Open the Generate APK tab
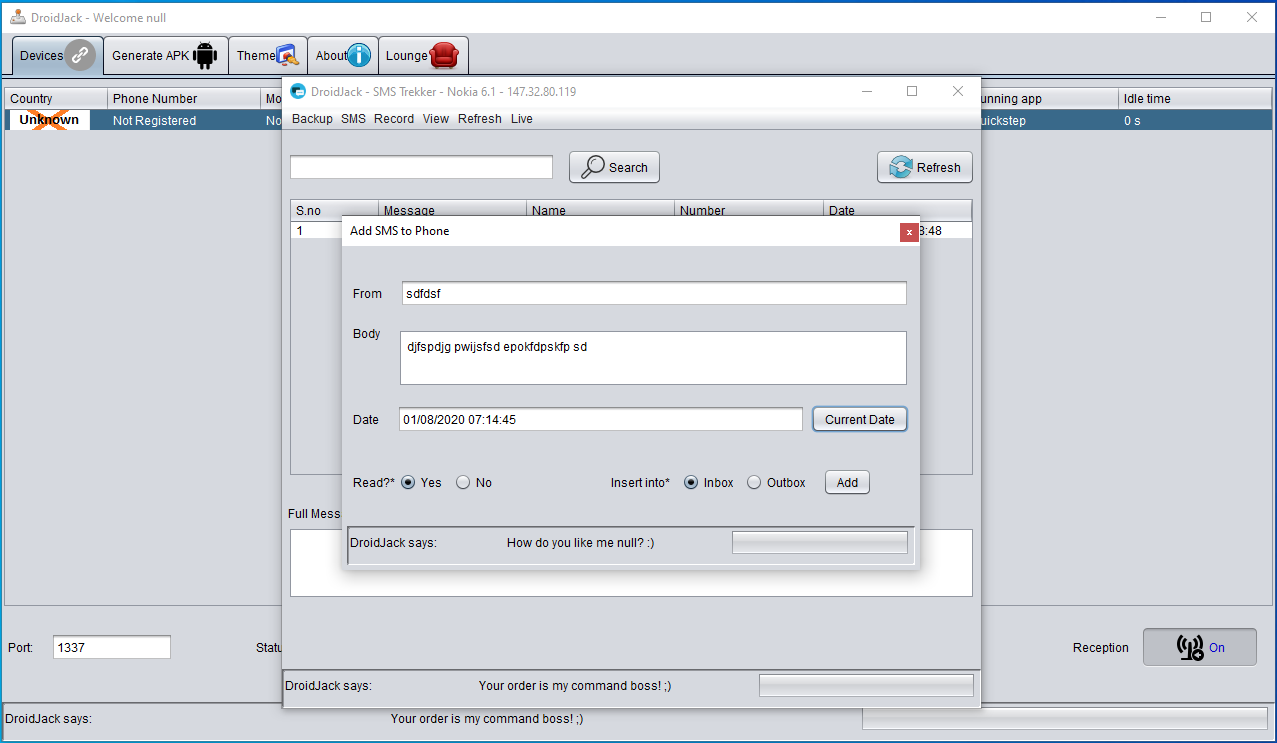The height and width of the screenshot is (743, 1277). click(166, 56)
